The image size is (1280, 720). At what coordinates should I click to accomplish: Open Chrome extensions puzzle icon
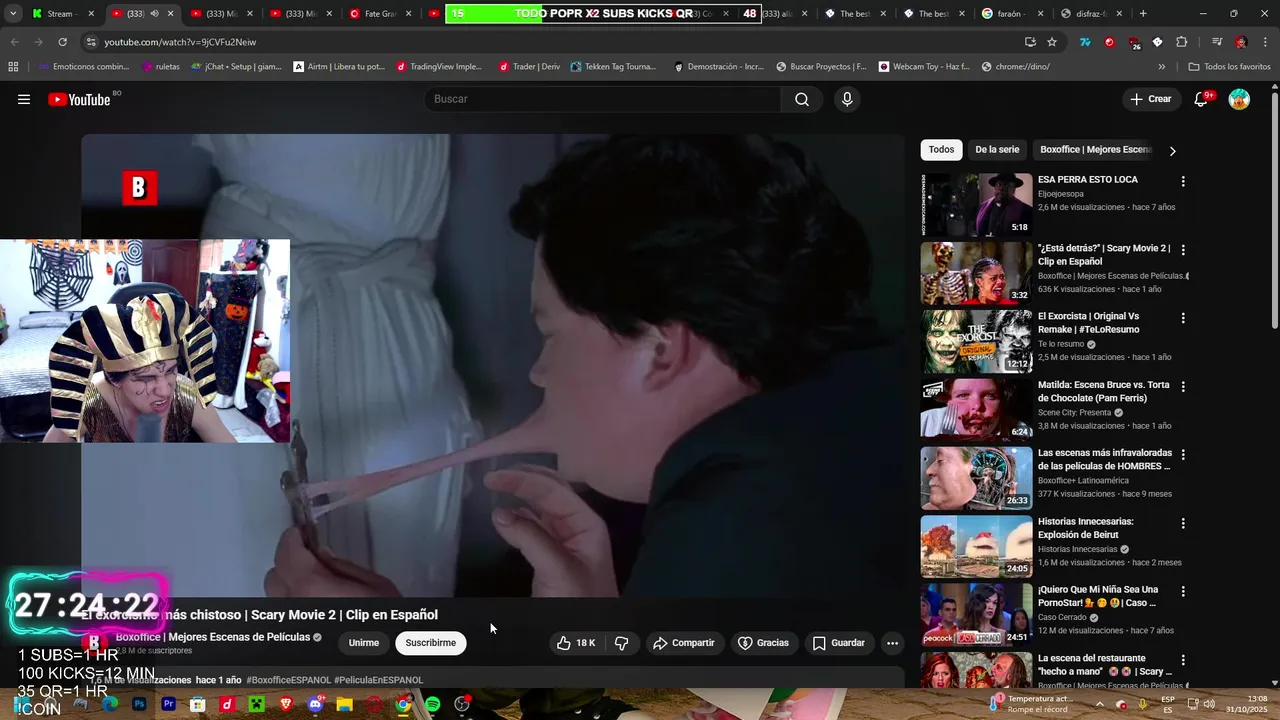pyautogui.click(x=1181, y=42)
